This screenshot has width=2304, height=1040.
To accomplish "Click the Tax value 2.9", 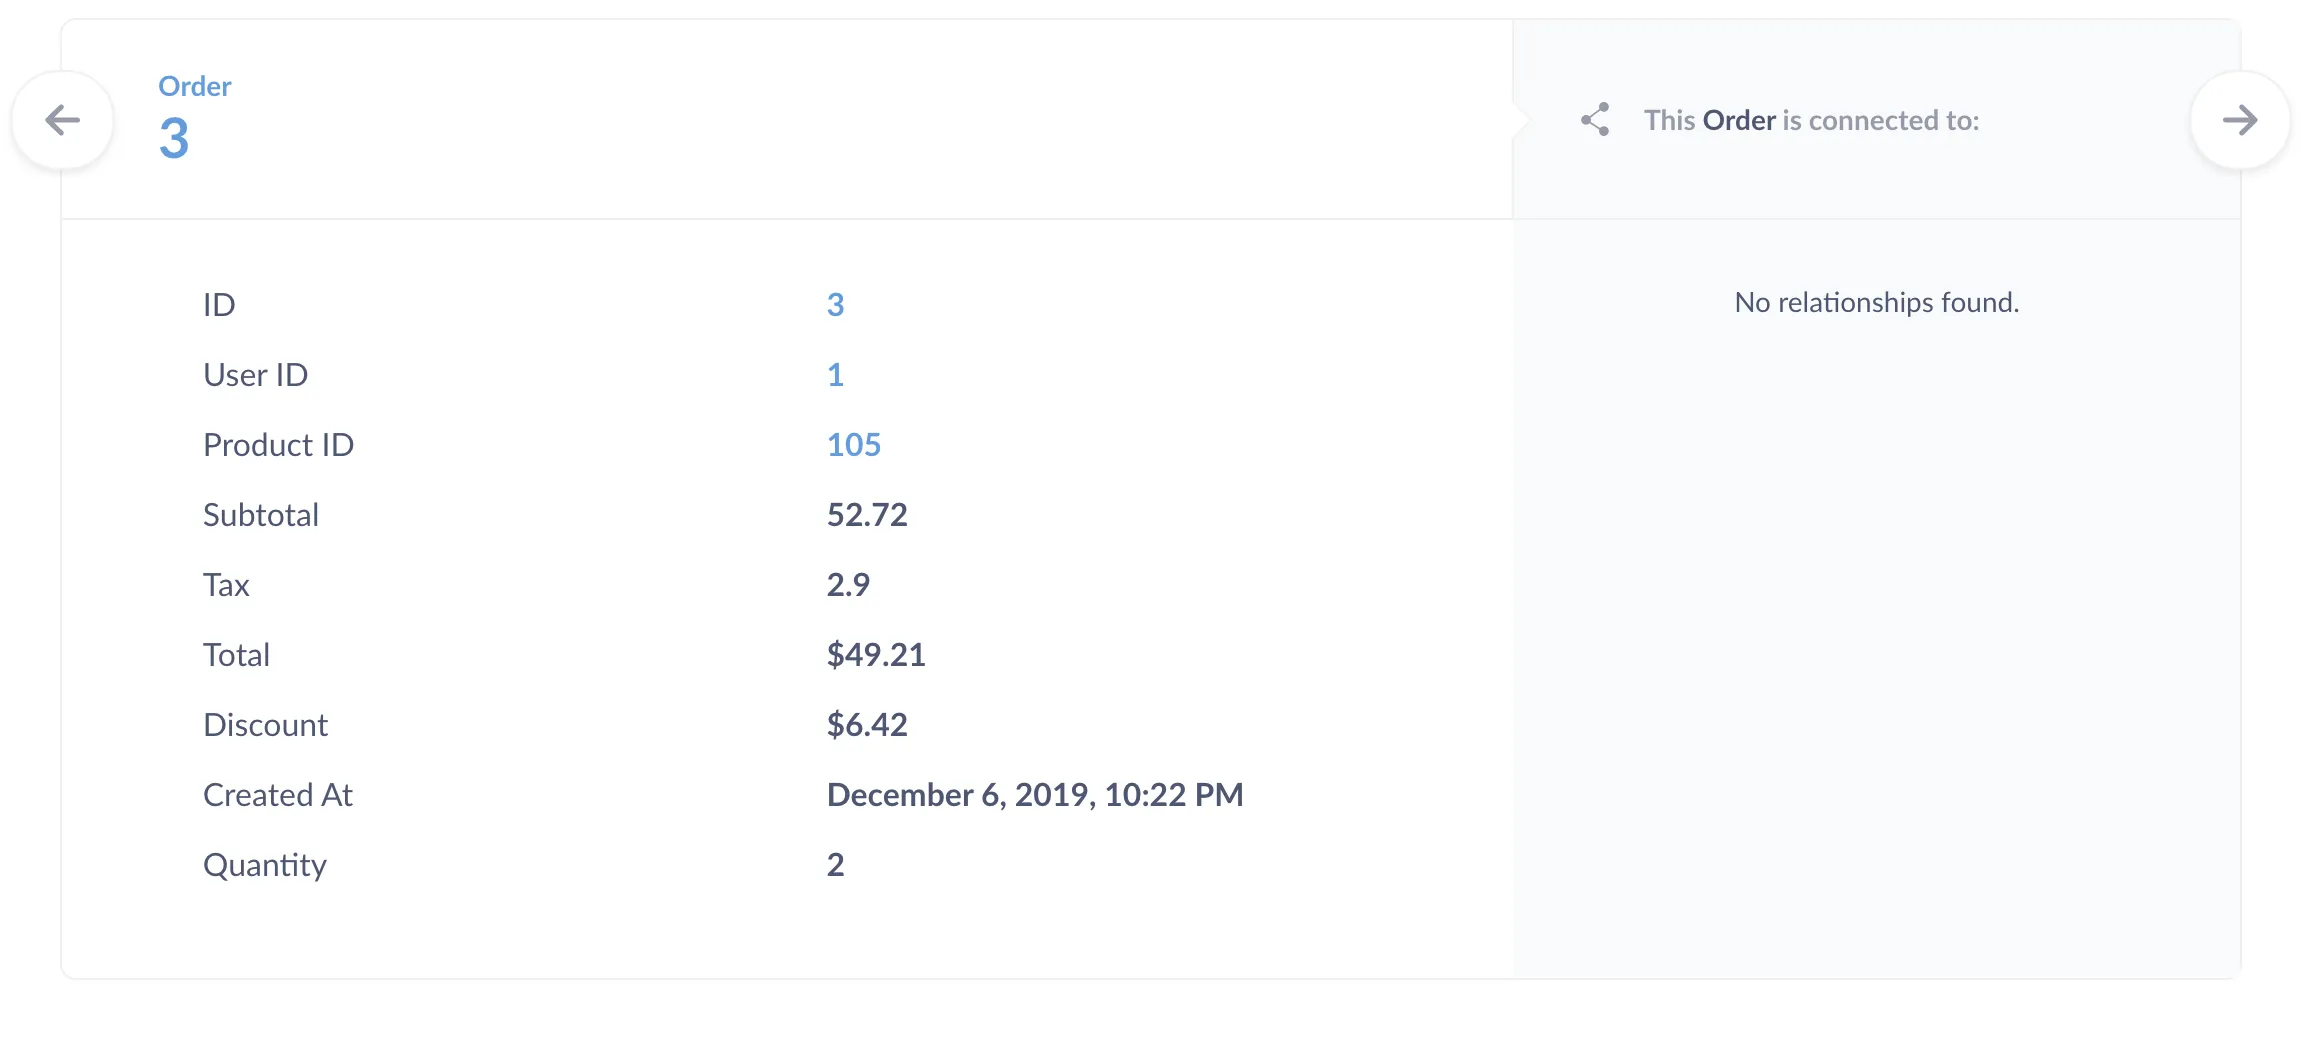I will (x=848, y=584).
